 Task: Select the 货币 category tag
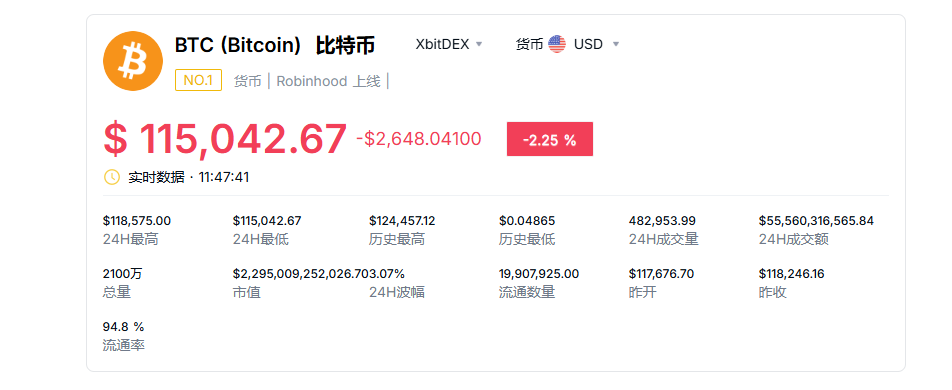coord(247,81)
